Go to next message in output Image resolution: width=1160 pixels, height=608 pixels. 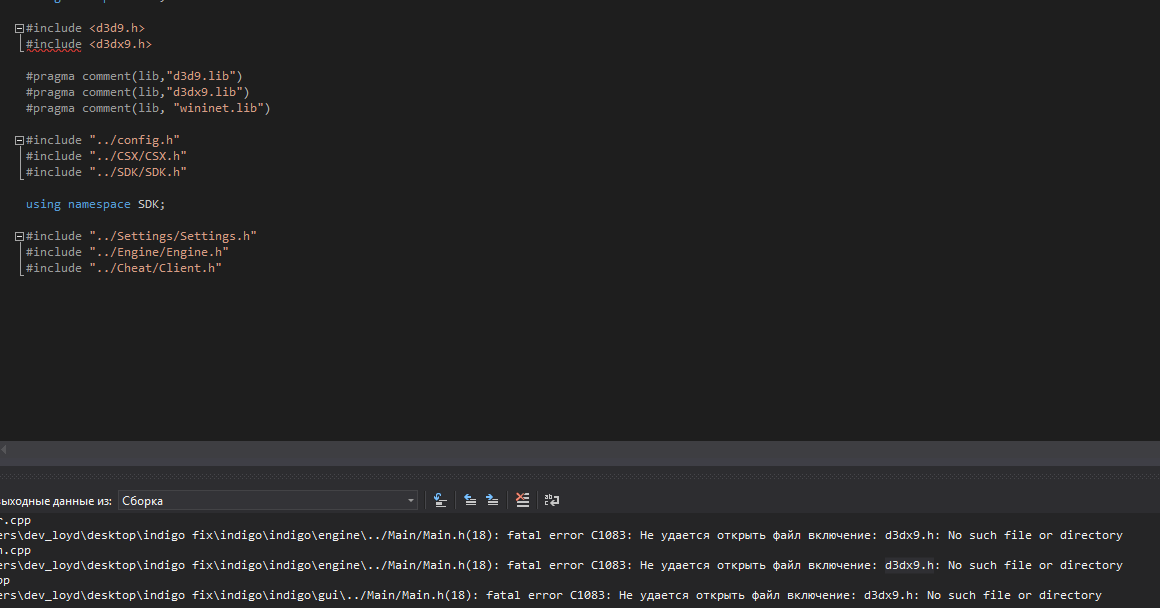pos(492,501)
